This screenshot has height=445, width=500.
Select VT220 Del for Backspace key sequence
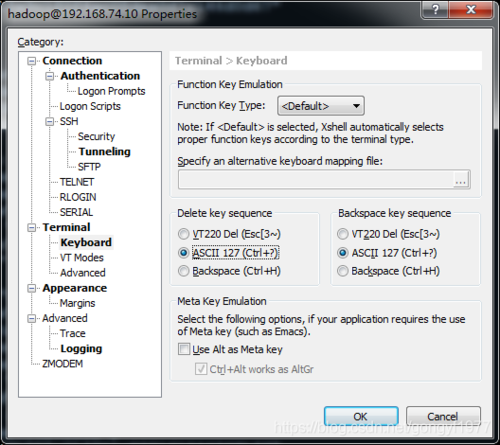[x=343, y=234]
